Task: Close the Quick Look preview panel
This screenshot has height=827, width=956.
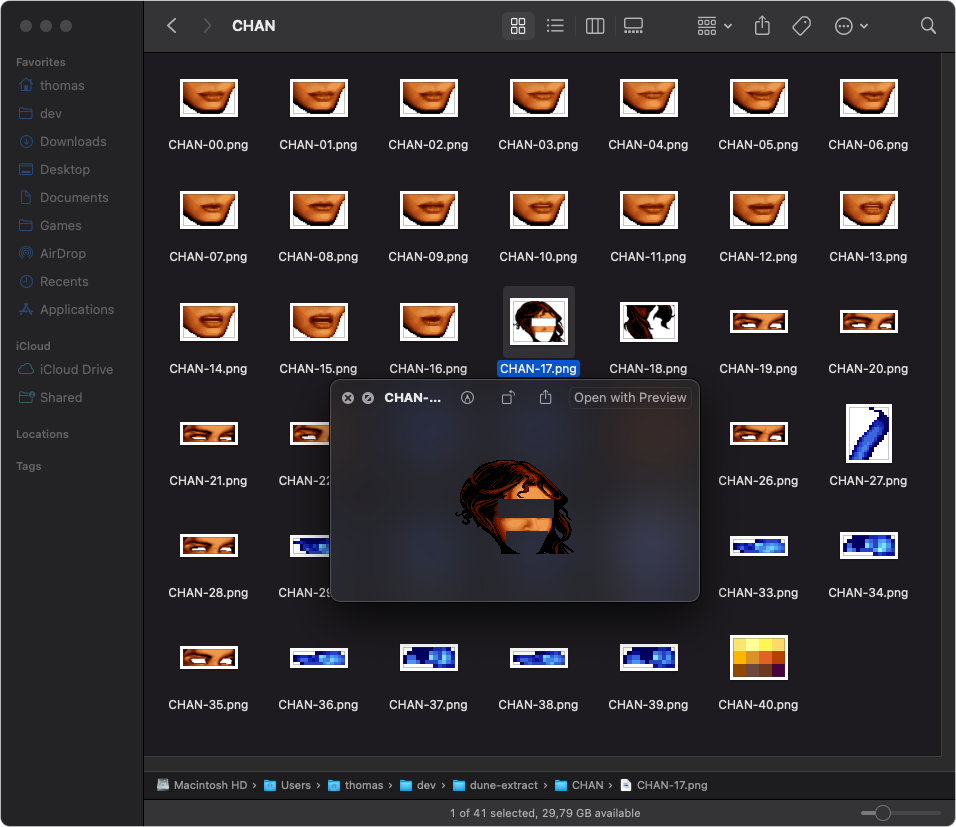Action: coord(348,398)
